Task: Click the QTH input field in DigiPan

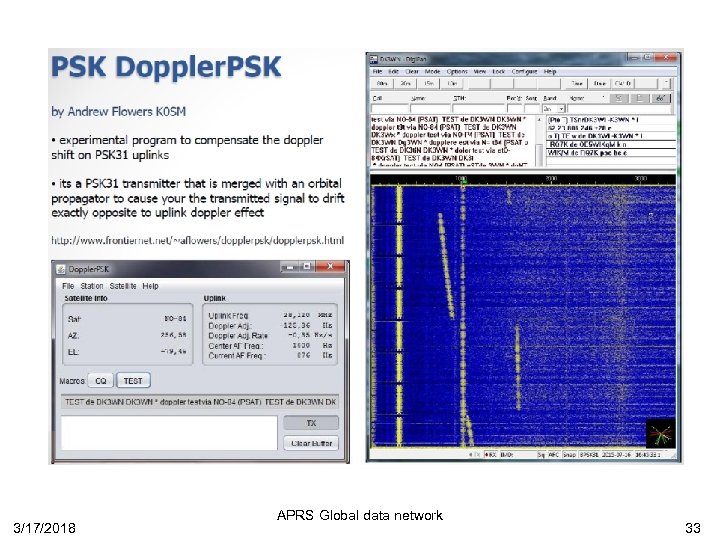Action: coord(478,109)
